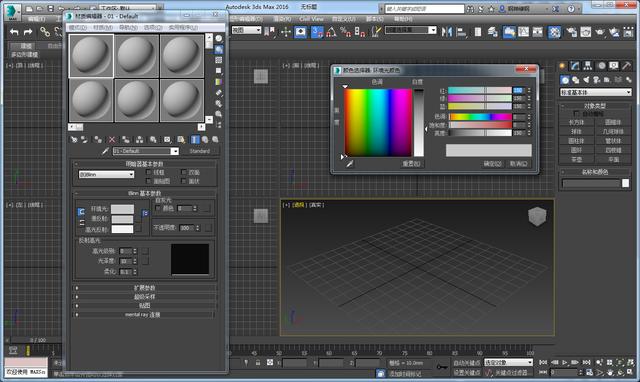
Task: Pick material from object eyedropper
Action: (105, 151)
